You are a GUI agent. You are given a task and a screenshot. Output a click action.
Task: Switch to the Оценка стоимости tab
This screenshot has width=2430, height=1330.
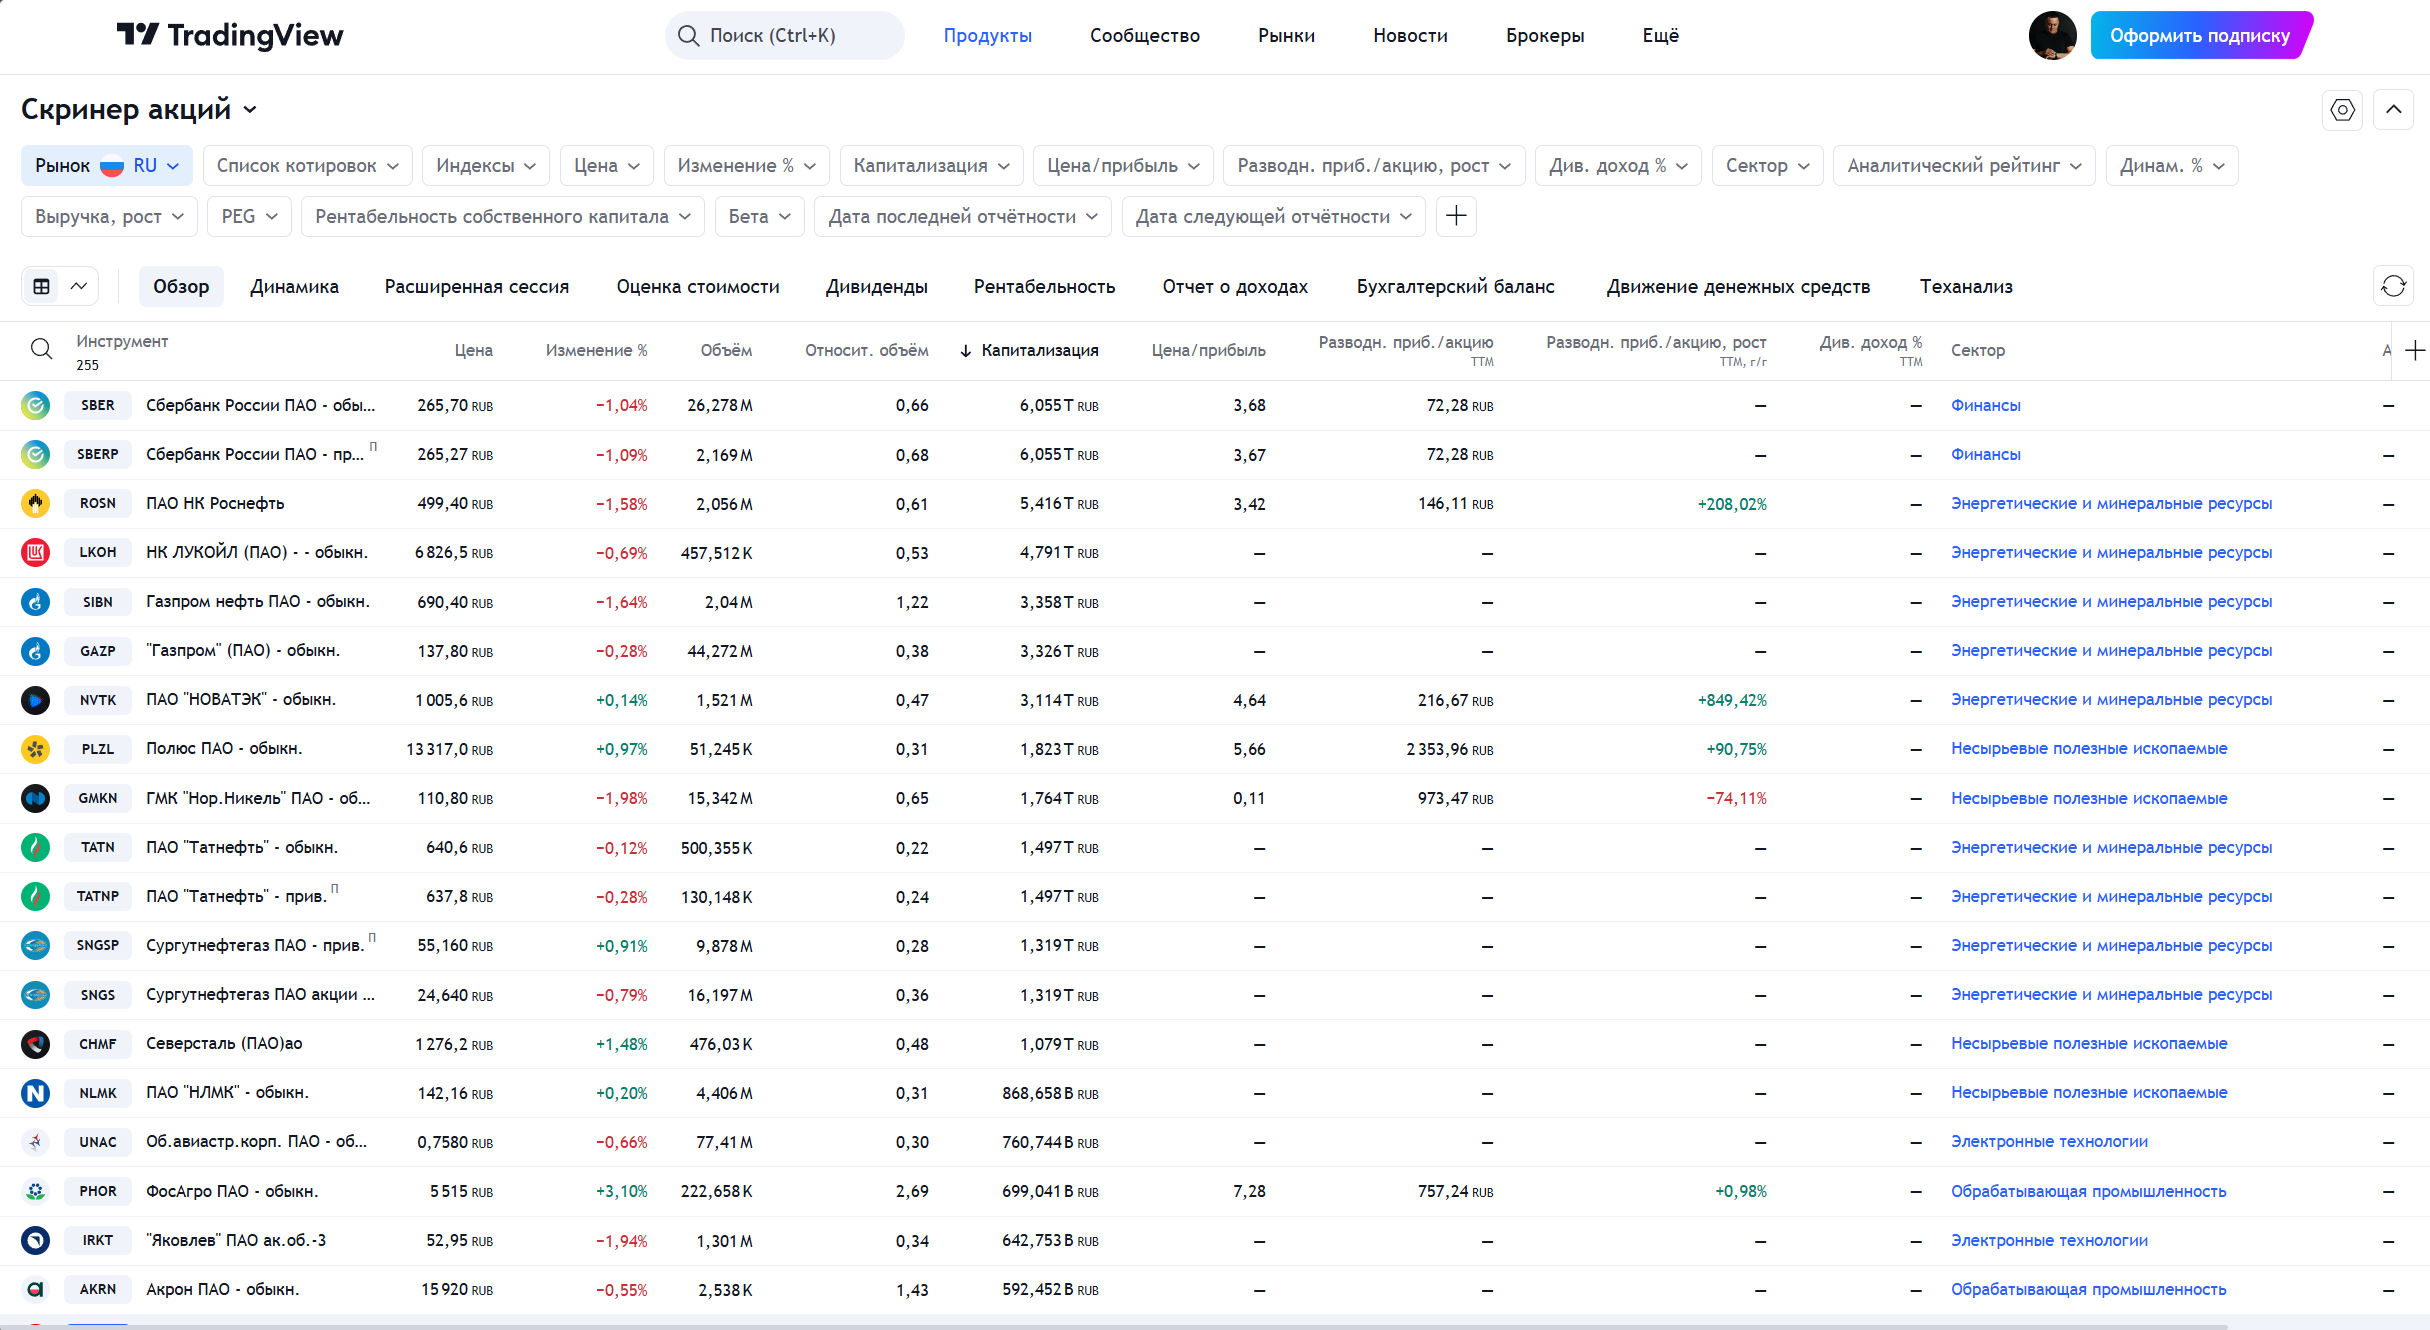coord(698,286)
